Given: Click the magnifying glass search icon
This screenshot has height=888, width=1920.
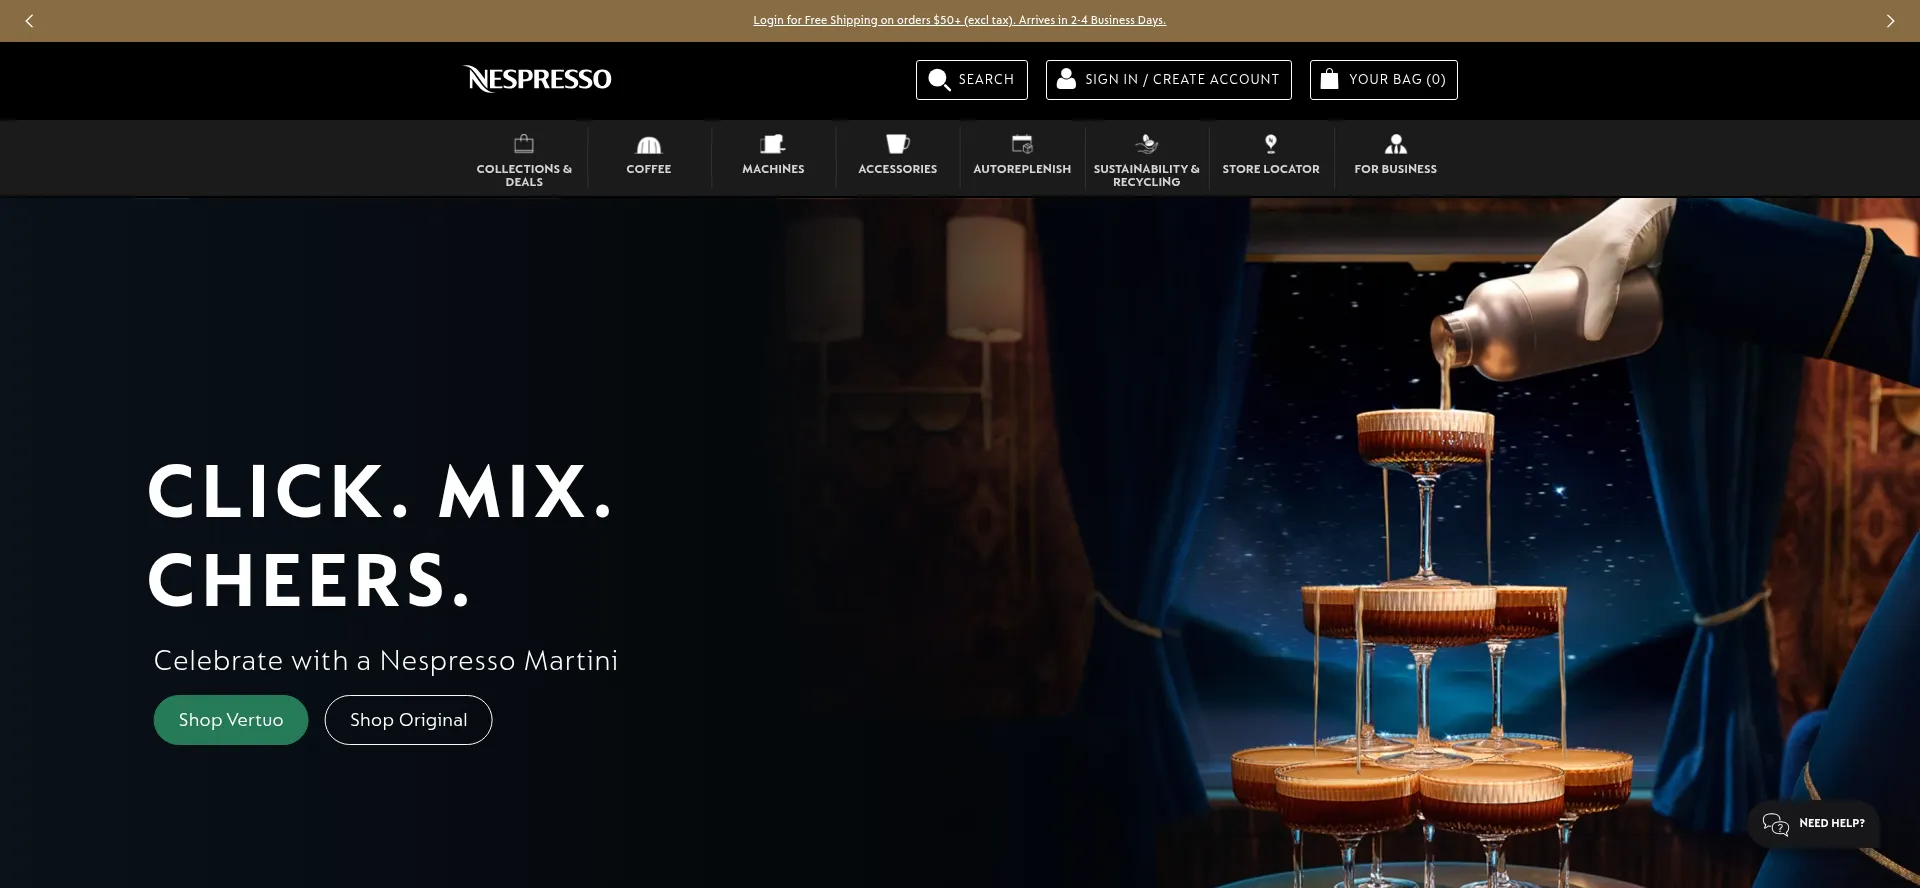Looking at the screenshot, I should (938, 80).
